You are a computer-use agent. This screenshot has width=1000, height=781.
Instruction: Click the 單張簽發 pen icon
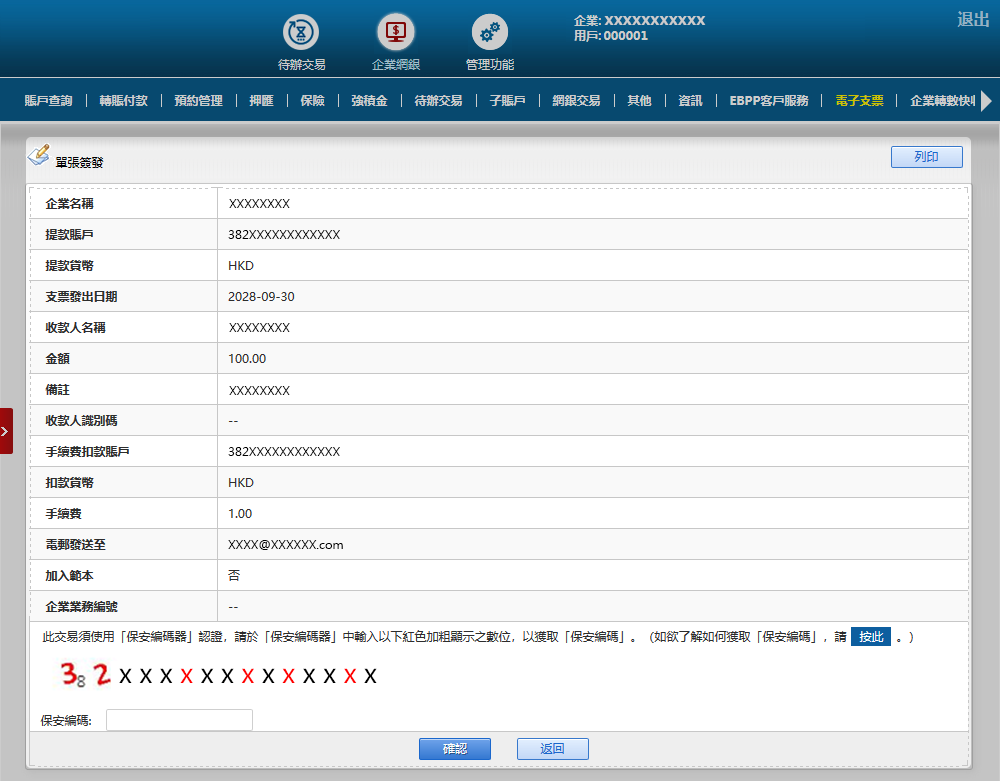[x=38, y=156]
